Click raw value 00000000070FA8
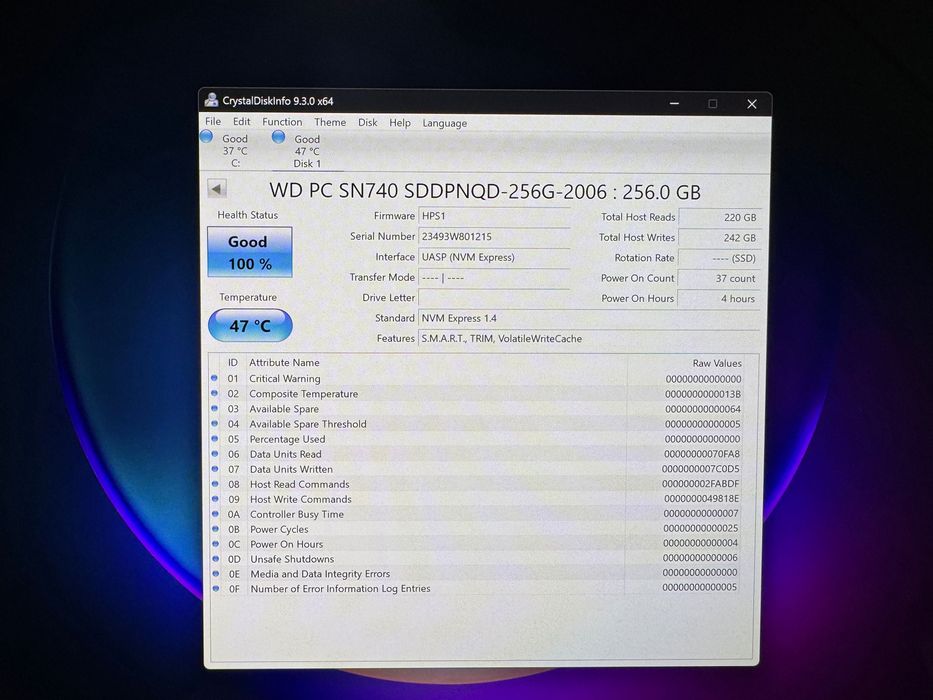The width and height of the screenshot is (933, 700). click(702, 454)
